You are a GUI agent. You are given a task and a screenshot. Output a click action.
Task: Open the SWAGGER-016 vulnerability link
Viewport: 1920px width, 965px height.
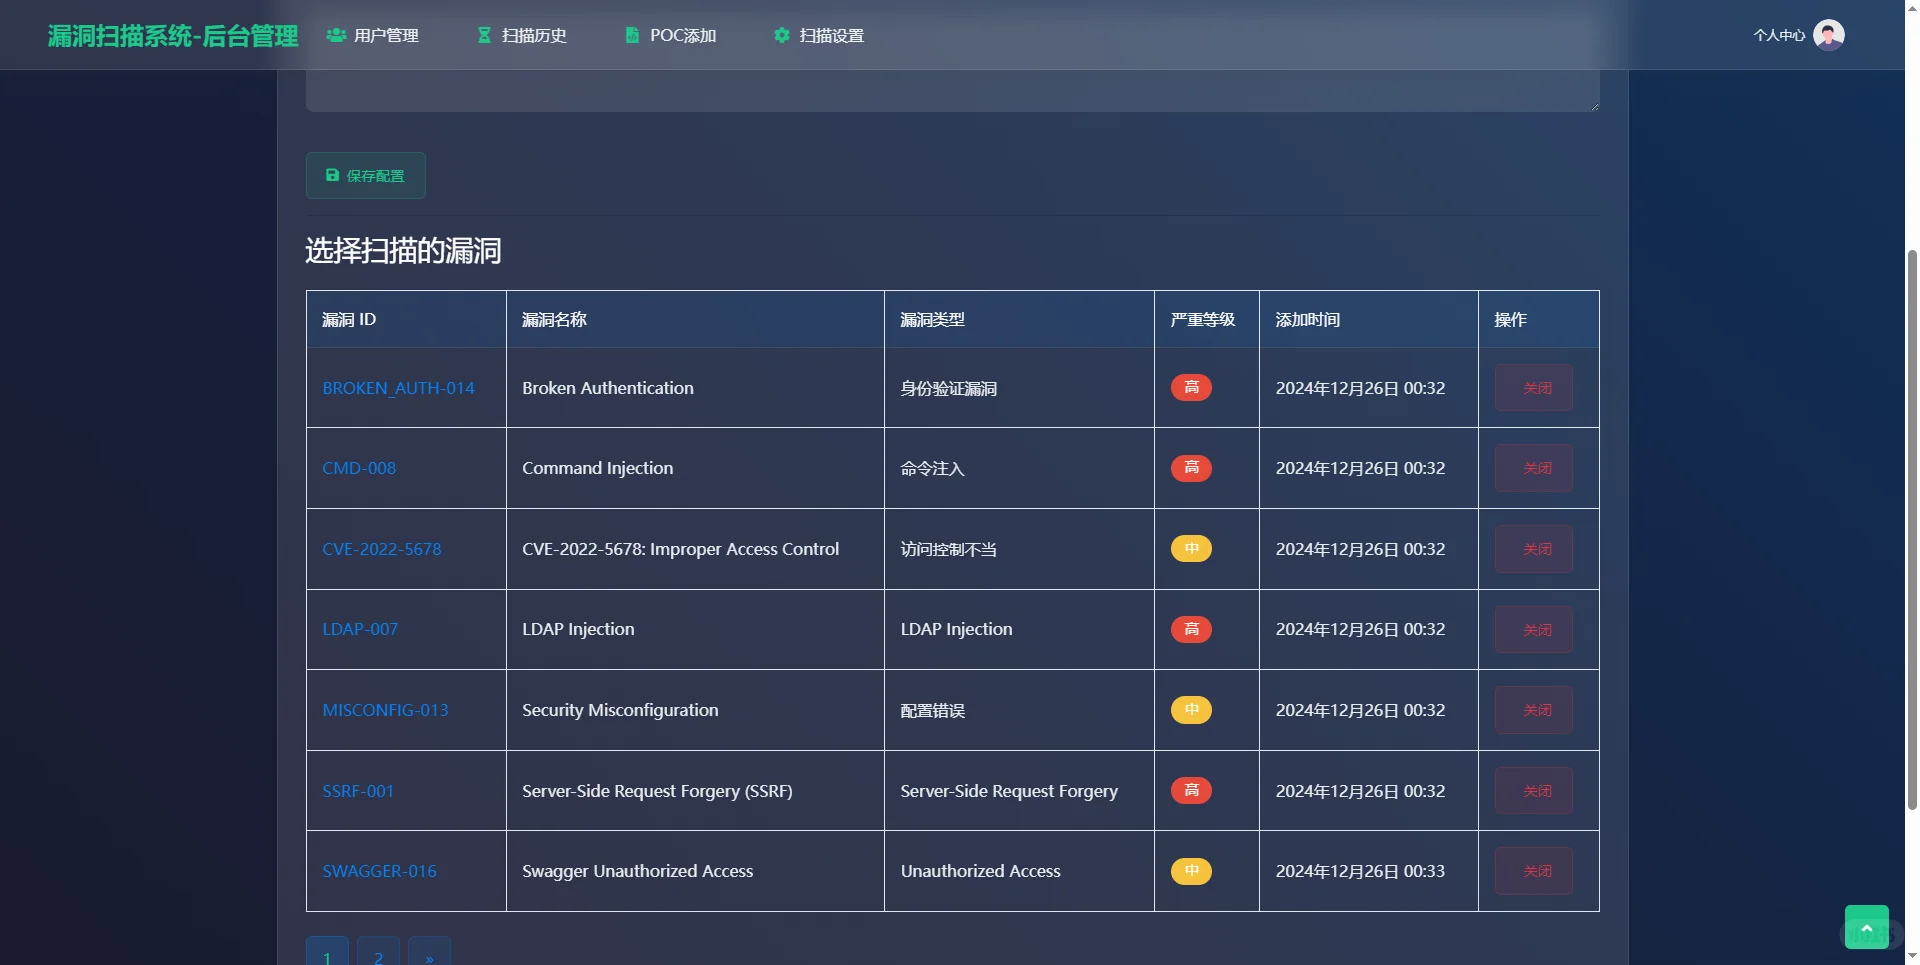tap(379, 871)
